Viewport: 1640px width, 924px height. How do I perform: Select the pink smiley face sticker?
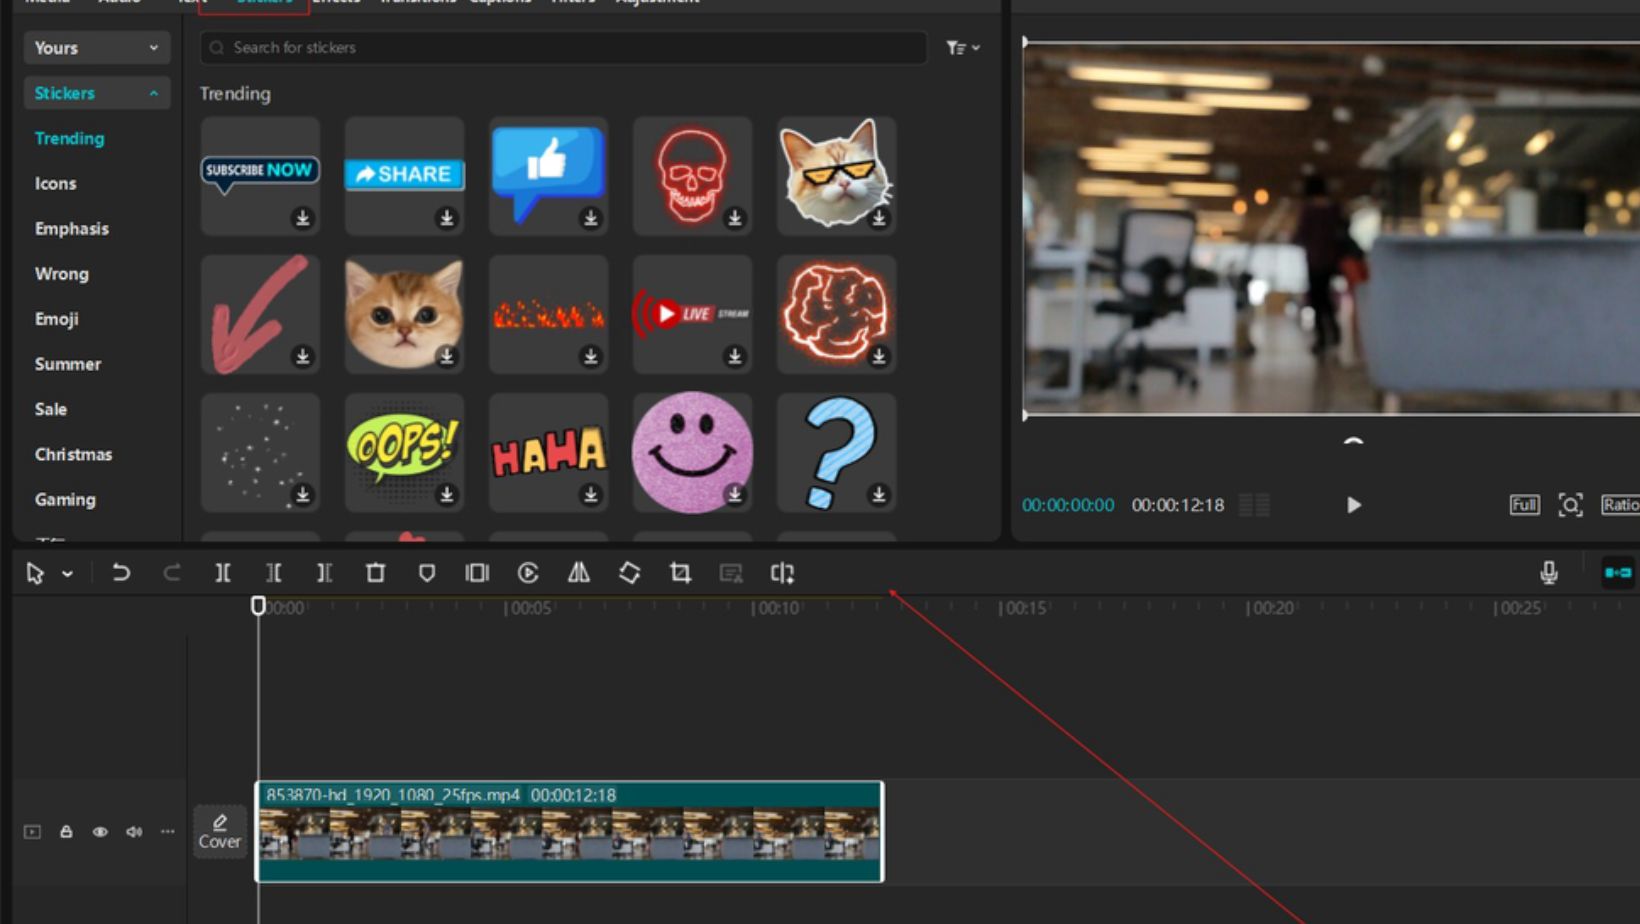click(692, 452)
